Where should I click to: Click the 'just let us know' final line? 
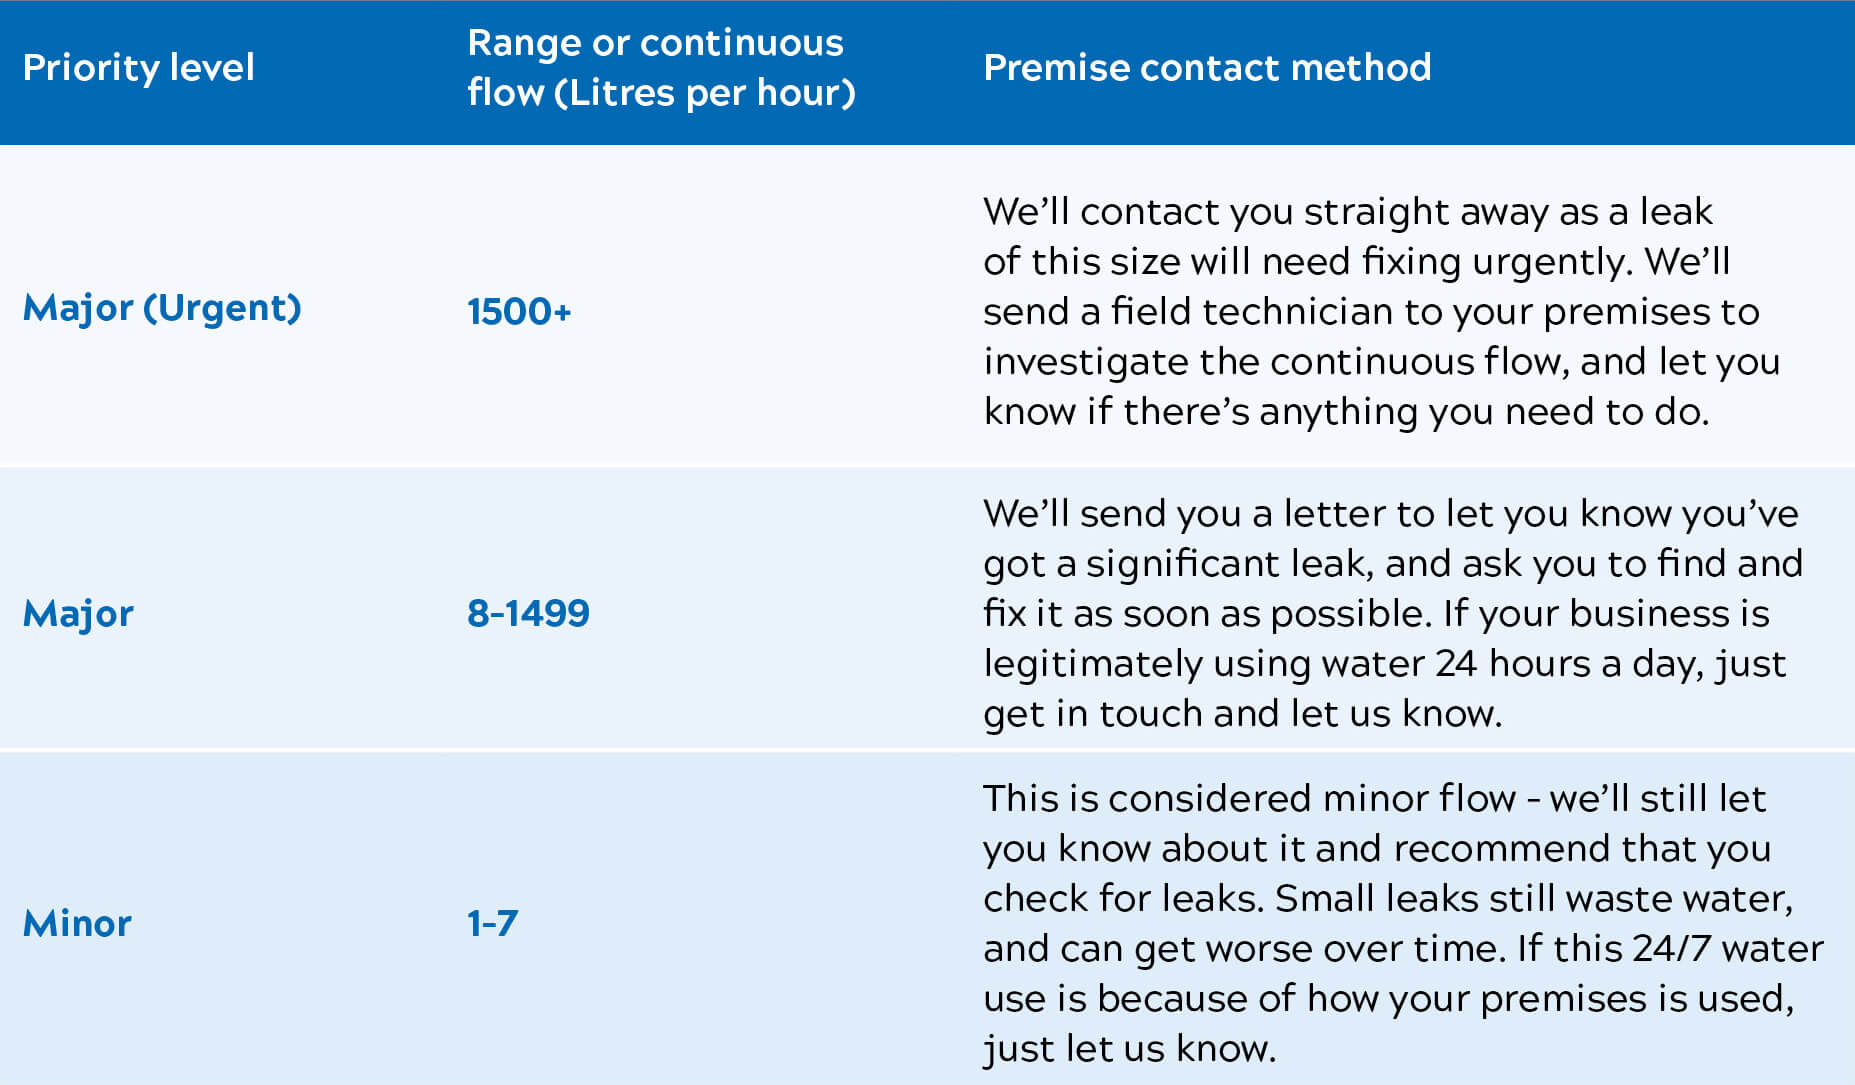click(x=1129, y=1049)
